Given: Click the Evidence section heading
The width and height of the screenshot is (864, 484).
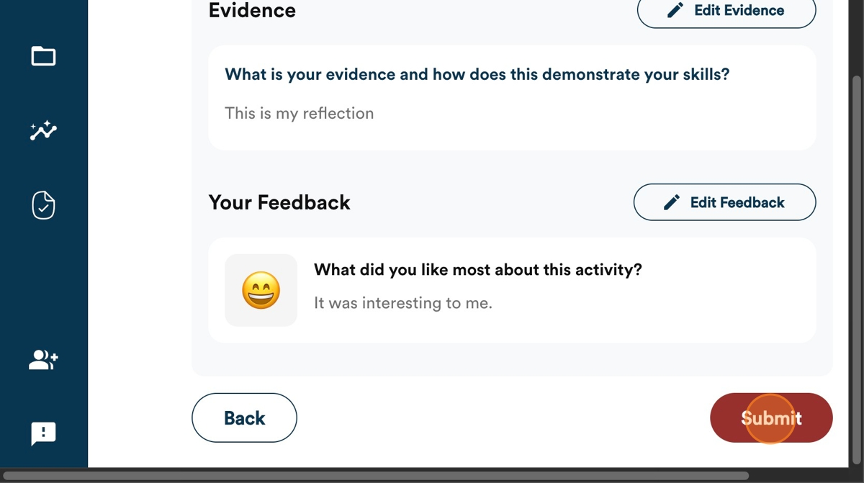Looking at the screenshot, I should point(252,10).
